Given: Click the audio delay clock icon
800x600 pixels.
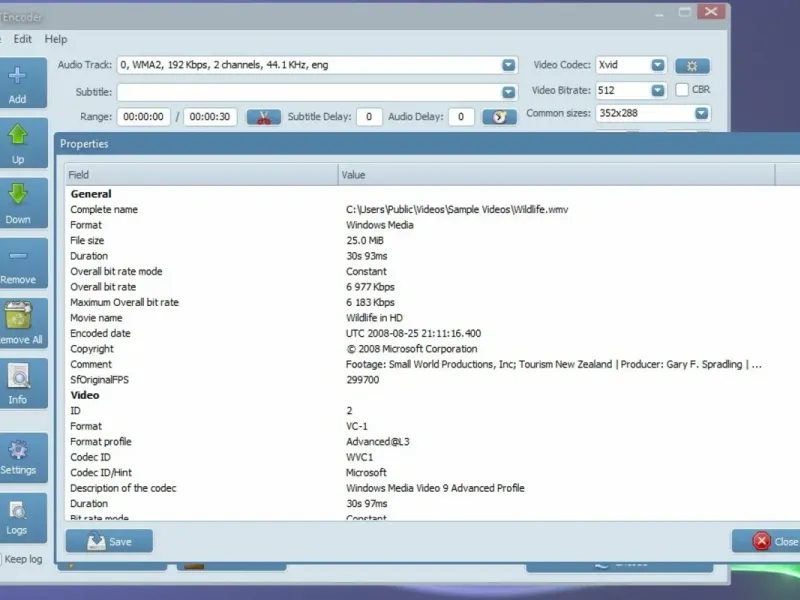Looking at the screenshot, I should click(499, 117).
